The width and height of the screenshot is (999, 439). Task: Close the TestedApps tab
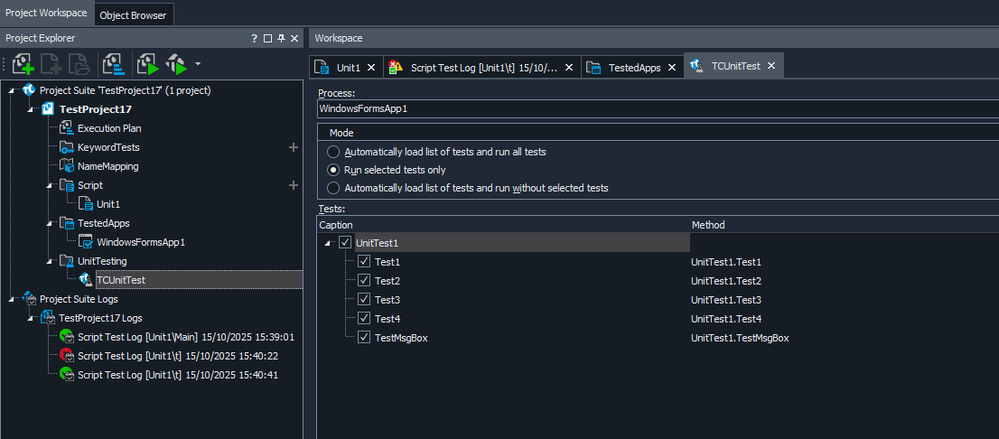672,67
